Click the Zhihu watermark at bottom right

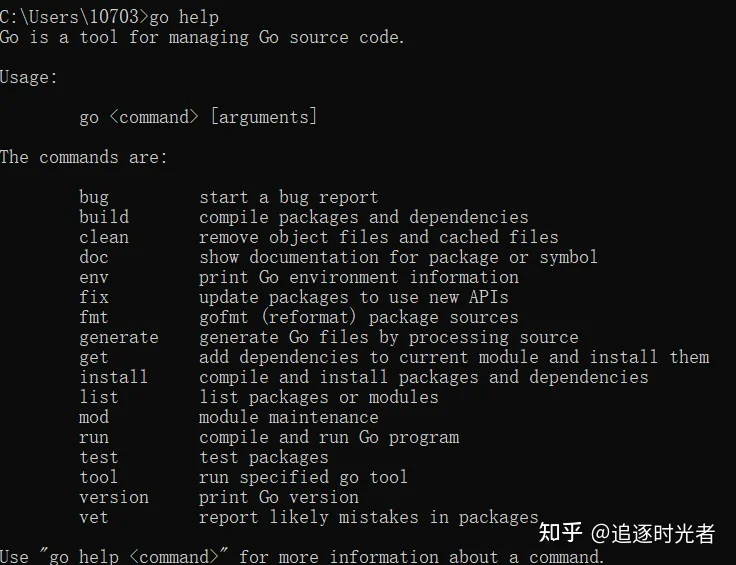[627, 534]
